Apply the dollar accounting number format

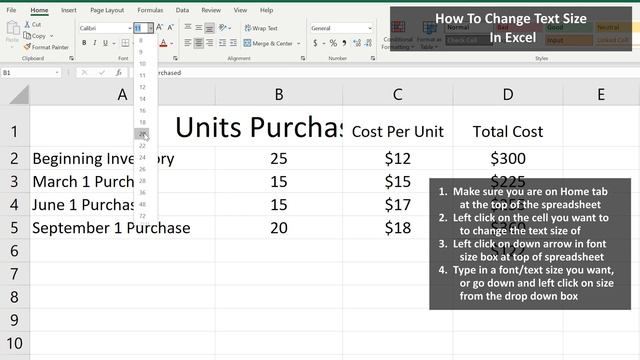pos(315,43)
